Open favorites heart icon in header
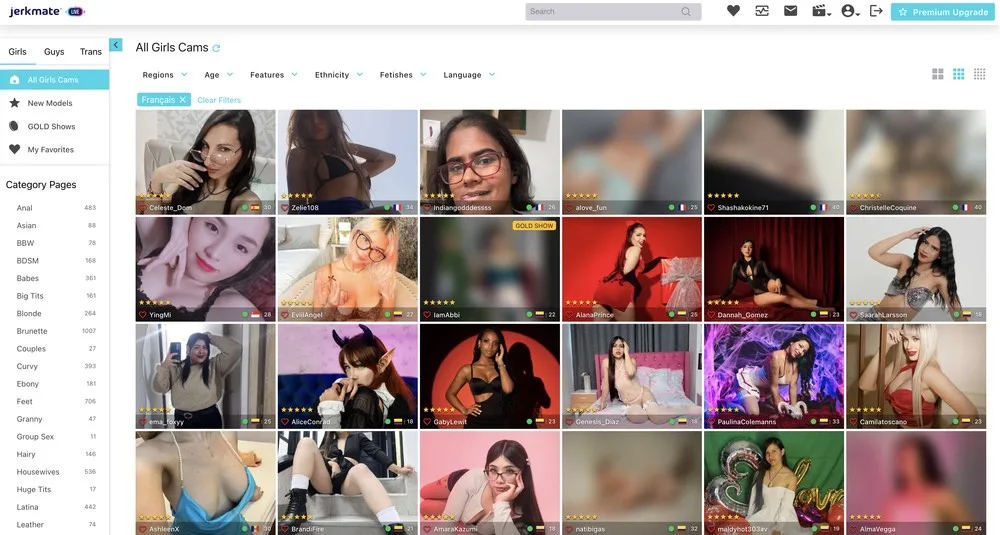This screenshot has width=1000, height=535. tap(733, 11)
